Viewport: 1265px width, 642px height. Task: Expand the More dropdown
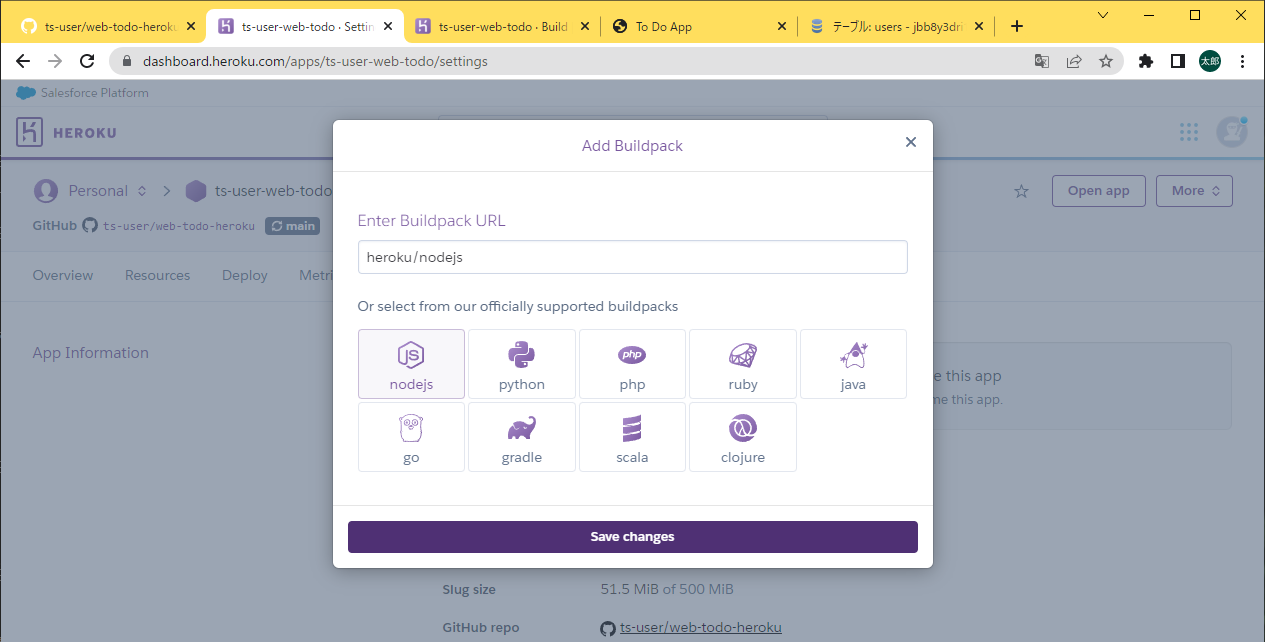1194,191
